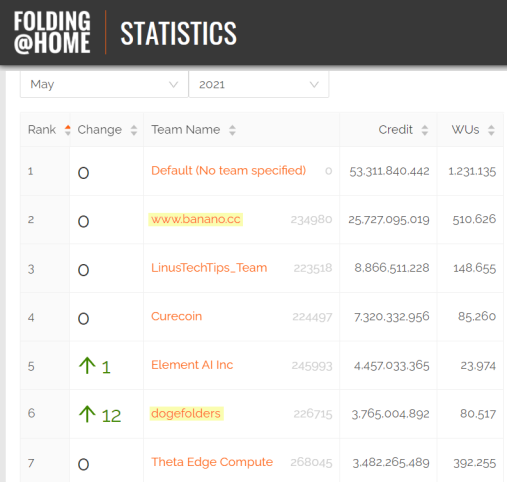The width and height of the screenshot is (507, 482).
Task: Click the WUs column sort arrows
Action: [491, 130]
